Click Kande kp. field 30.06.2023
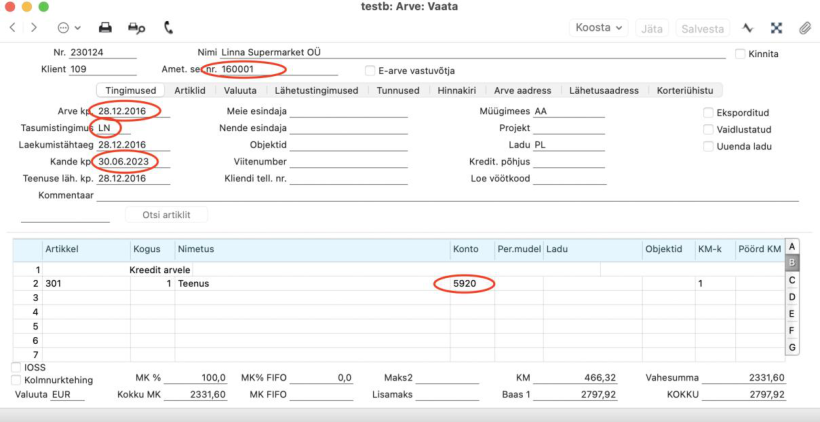 pyautogui.click(x=133, y=162)
